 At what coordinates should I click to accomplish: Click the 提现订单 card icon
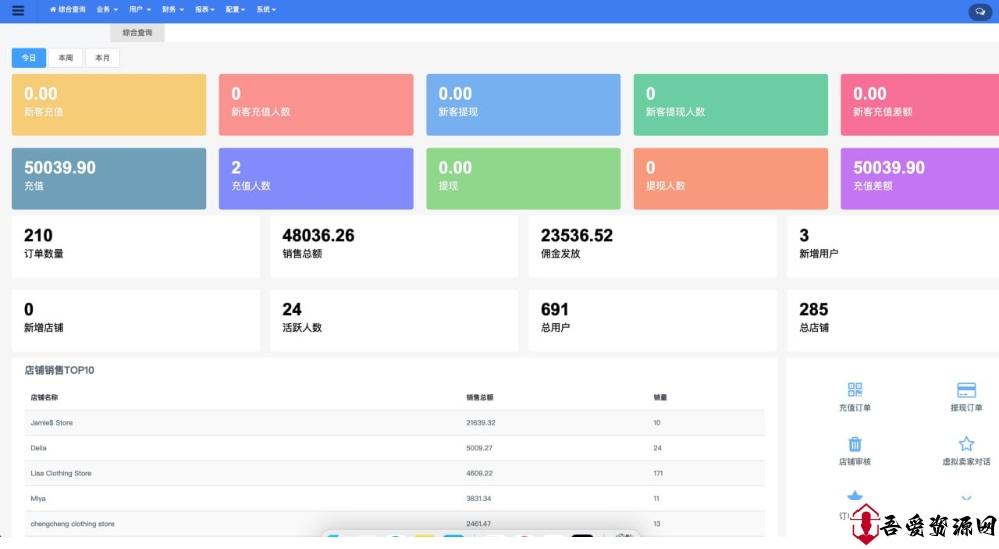click(966, 390)
